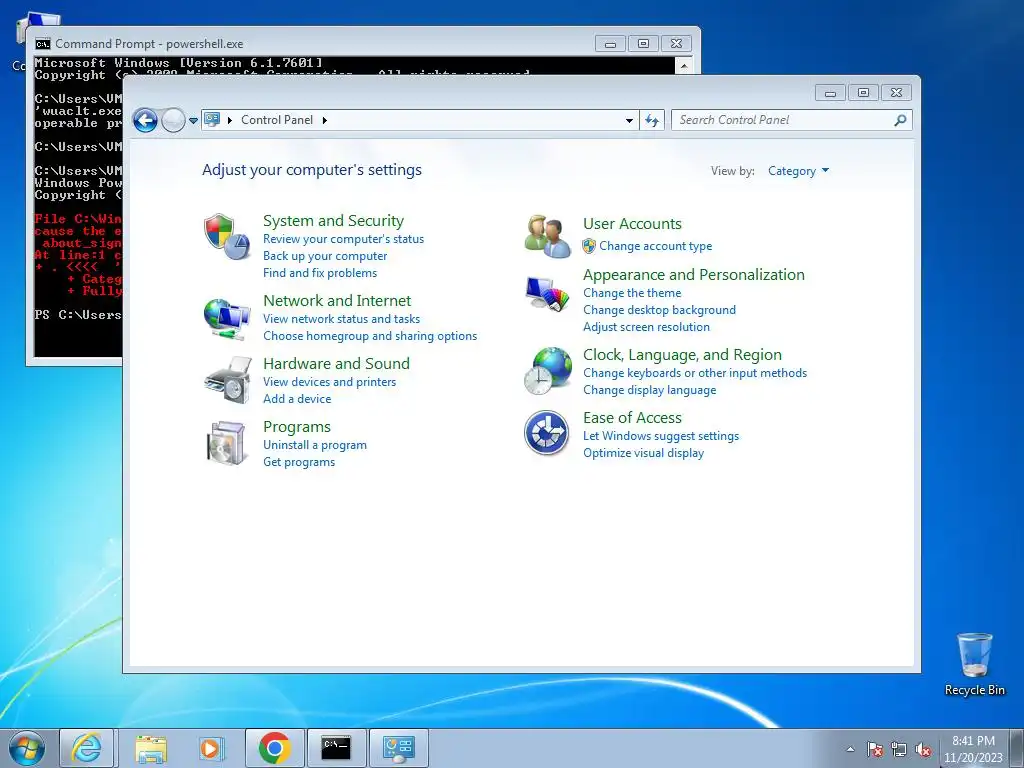Viewport: 1024px width, 768px height.
Task: Click Adjust screen resolution
Action: (x=647, y=327)
